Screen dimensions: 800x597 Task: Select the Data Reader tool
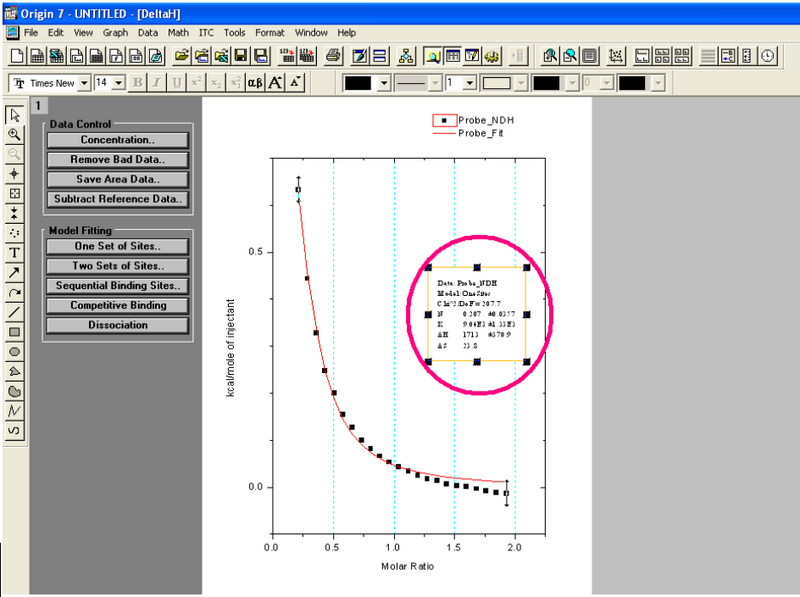click(14, 194)
